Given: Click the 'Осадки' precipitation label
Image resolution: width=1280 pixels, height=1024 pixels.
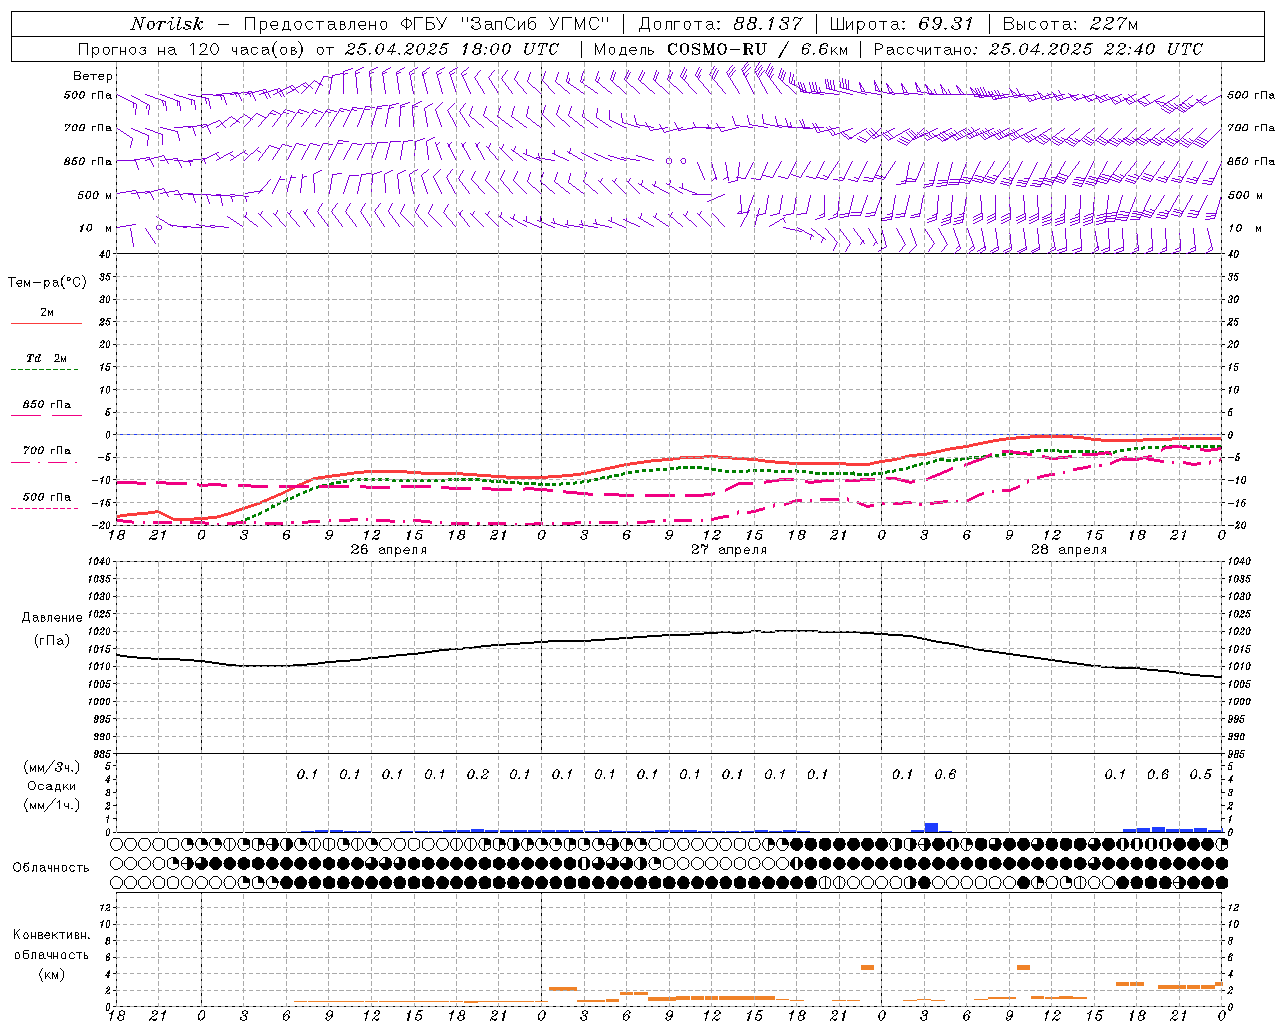Looking at the screenshot, I should (x=52, y=786).
